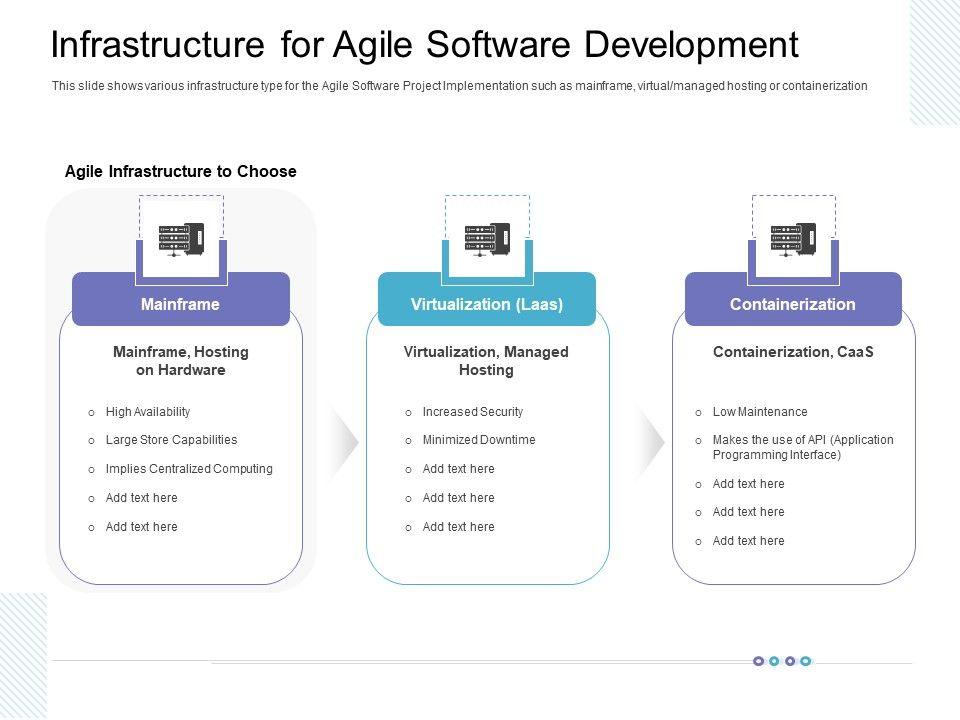This screenshot has width=960, height=720.
Task: Select the Mainframe header label
Action: click(x=181, y=304)
